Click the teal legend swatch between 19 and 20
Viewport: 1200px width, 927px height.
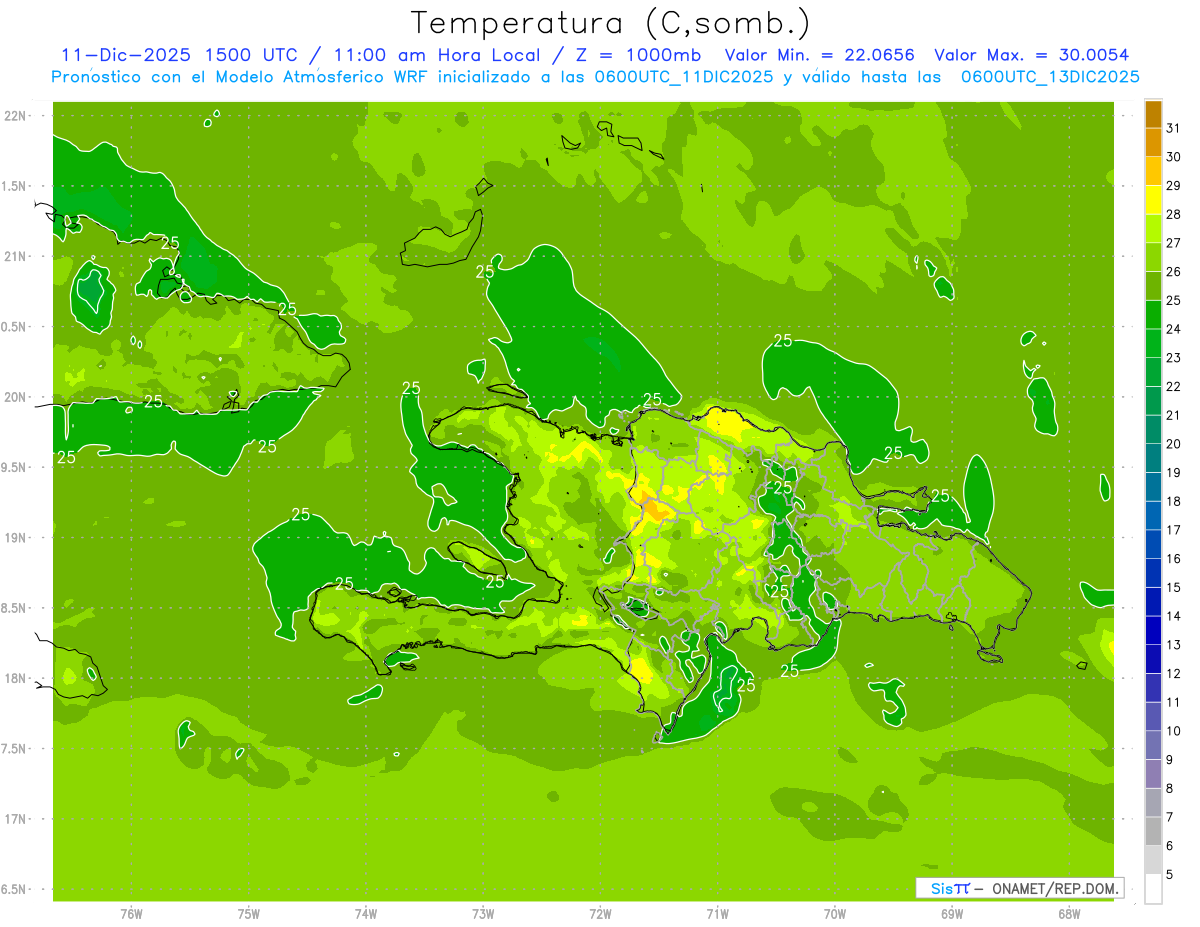(x=1153, y=458)
